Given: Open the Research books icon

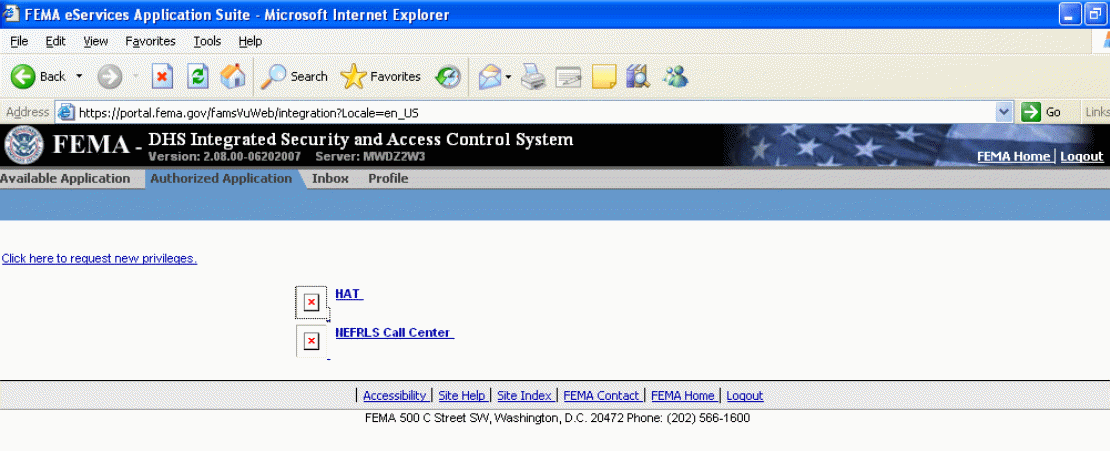Looking at the screenshot, I should (x=638, y=76).
